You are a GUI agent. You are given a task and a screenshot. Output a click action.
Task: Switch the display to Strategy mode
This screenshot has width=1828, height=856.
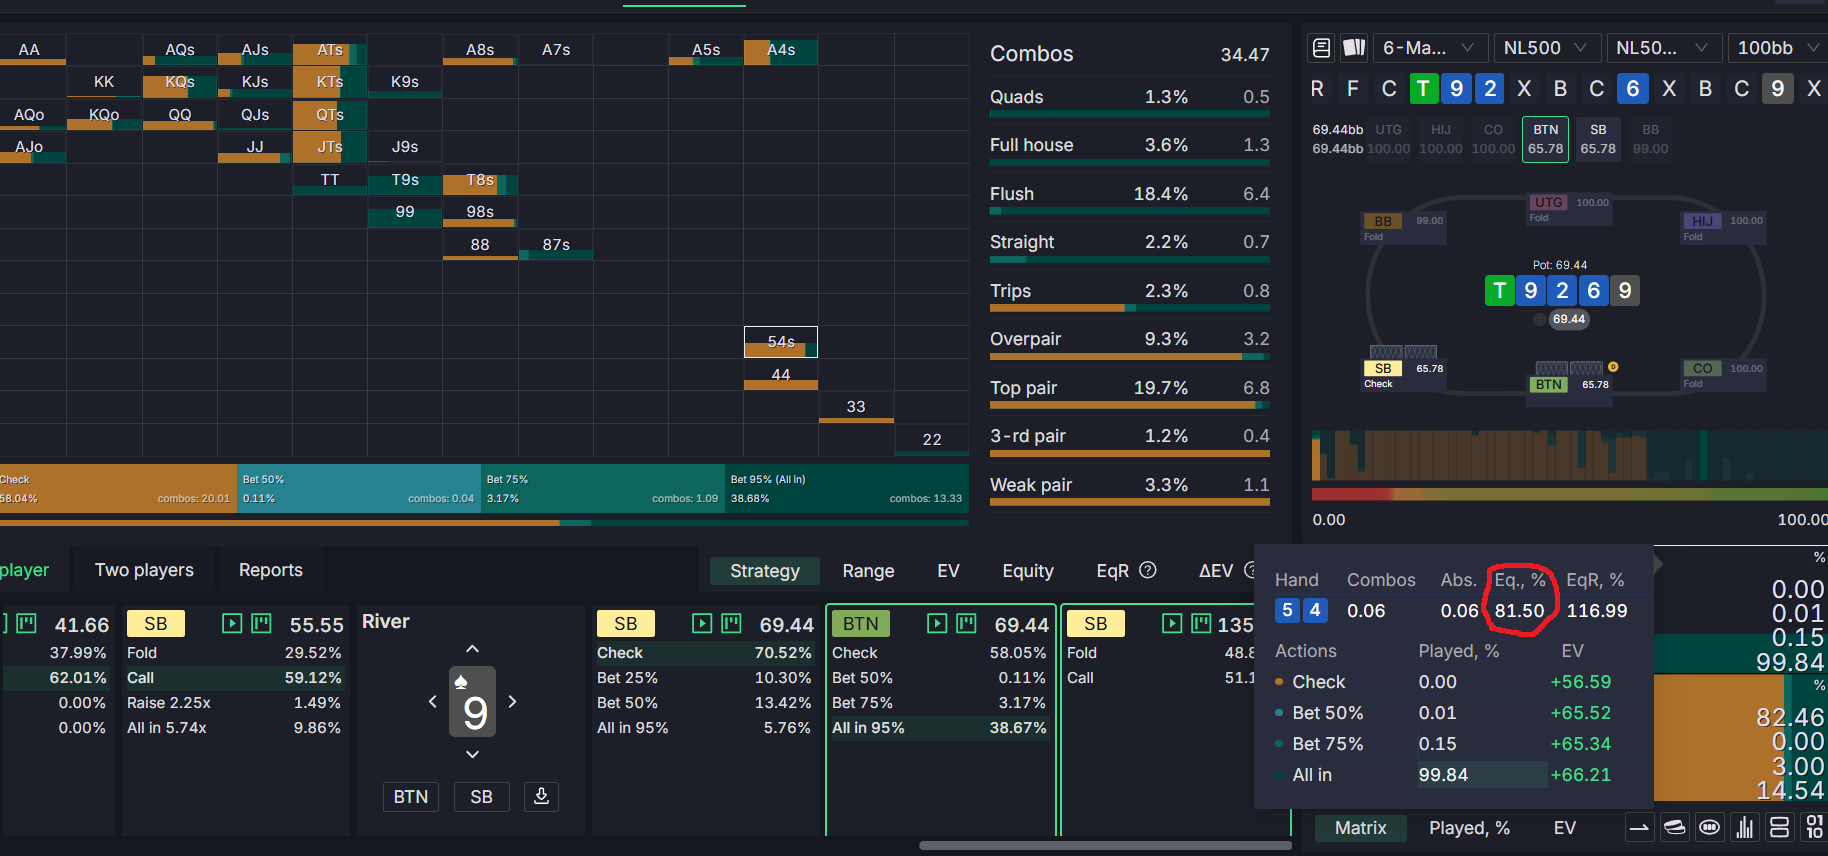pos(764,571)
